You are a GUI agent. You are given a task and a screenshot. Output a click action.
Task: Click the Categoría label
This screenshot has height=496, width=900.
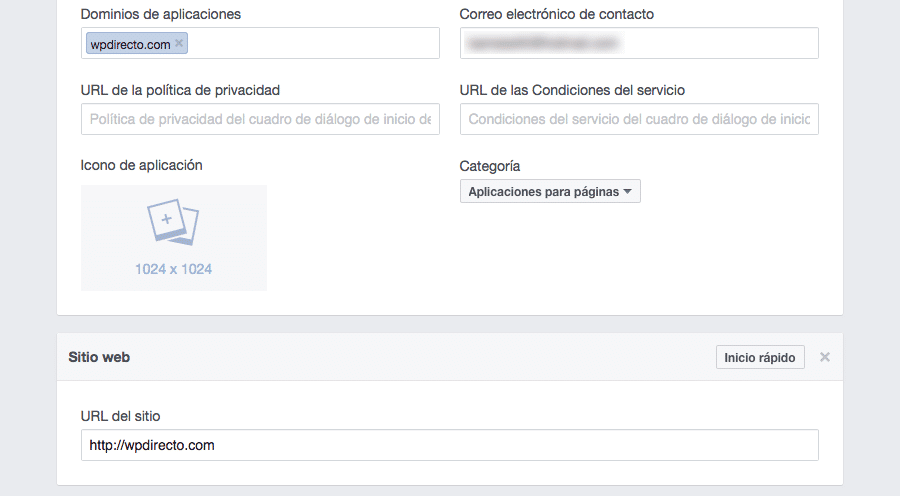[490, 166]
